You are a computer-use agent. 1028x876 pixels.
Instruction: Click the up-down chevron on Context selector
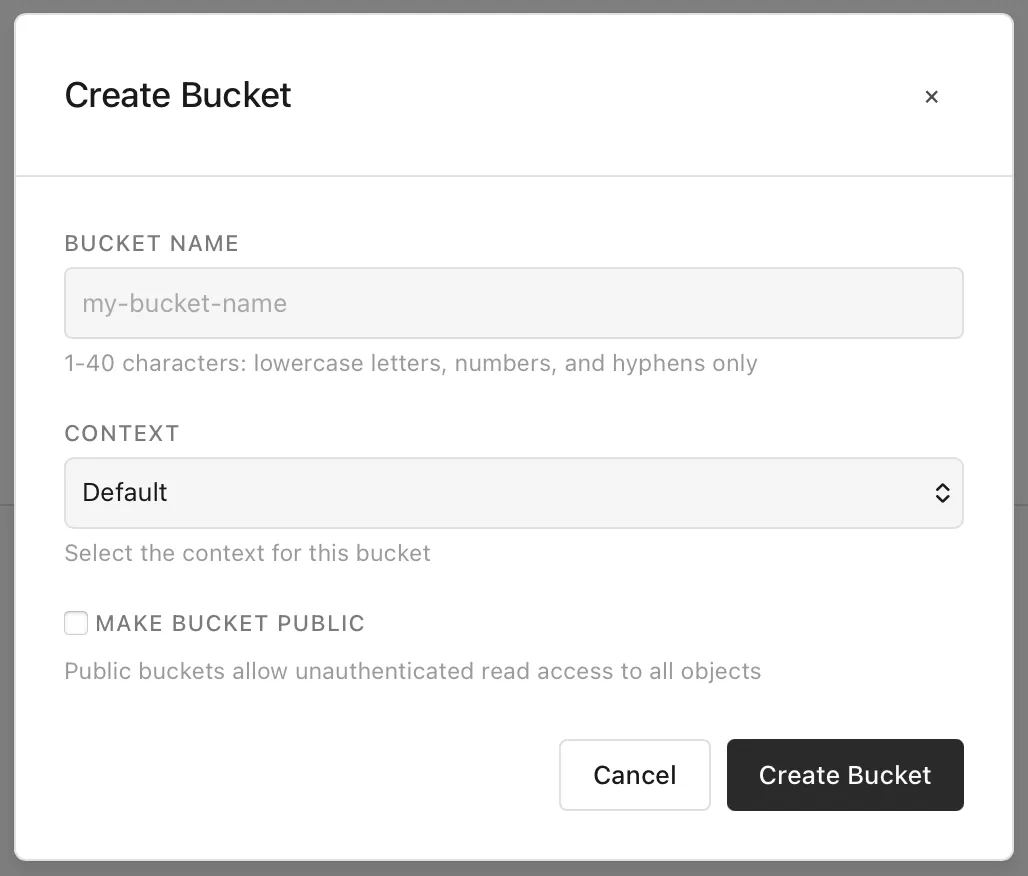[x=941, y=492]
